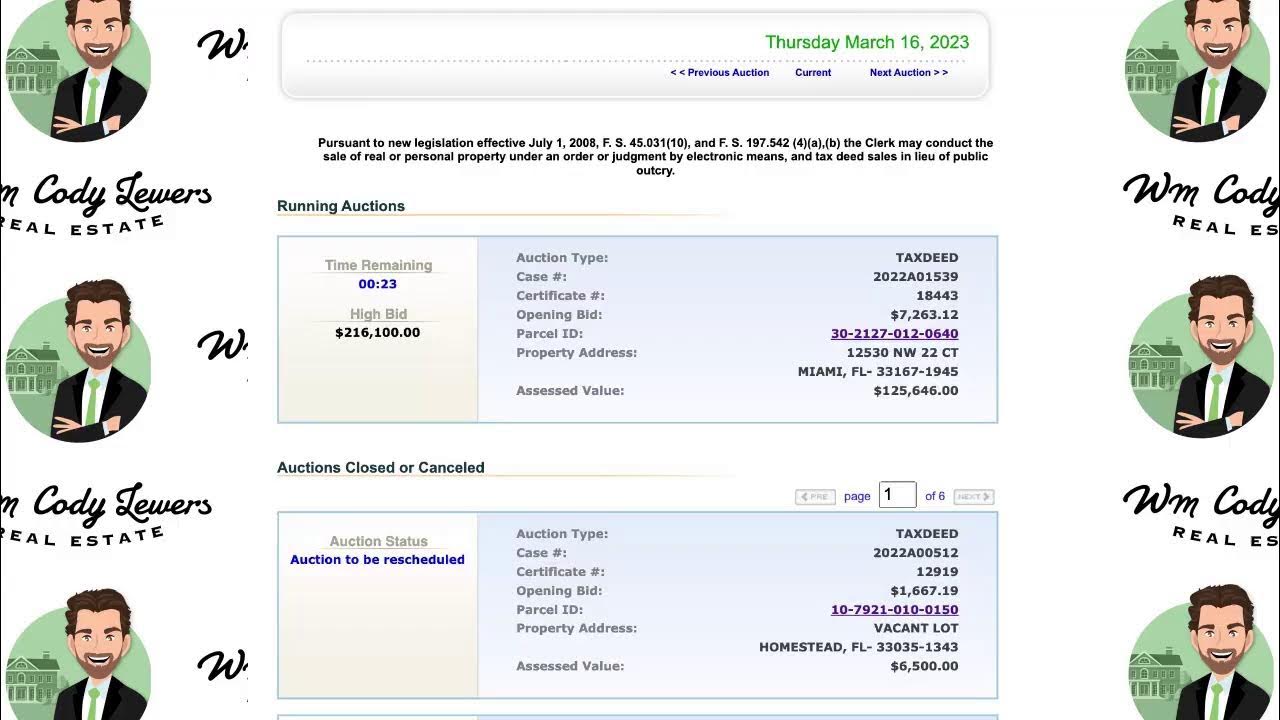Open parcel ID 30-2127-012-0640
Viewport: 1280px width, 720px height.
(894, 334)
